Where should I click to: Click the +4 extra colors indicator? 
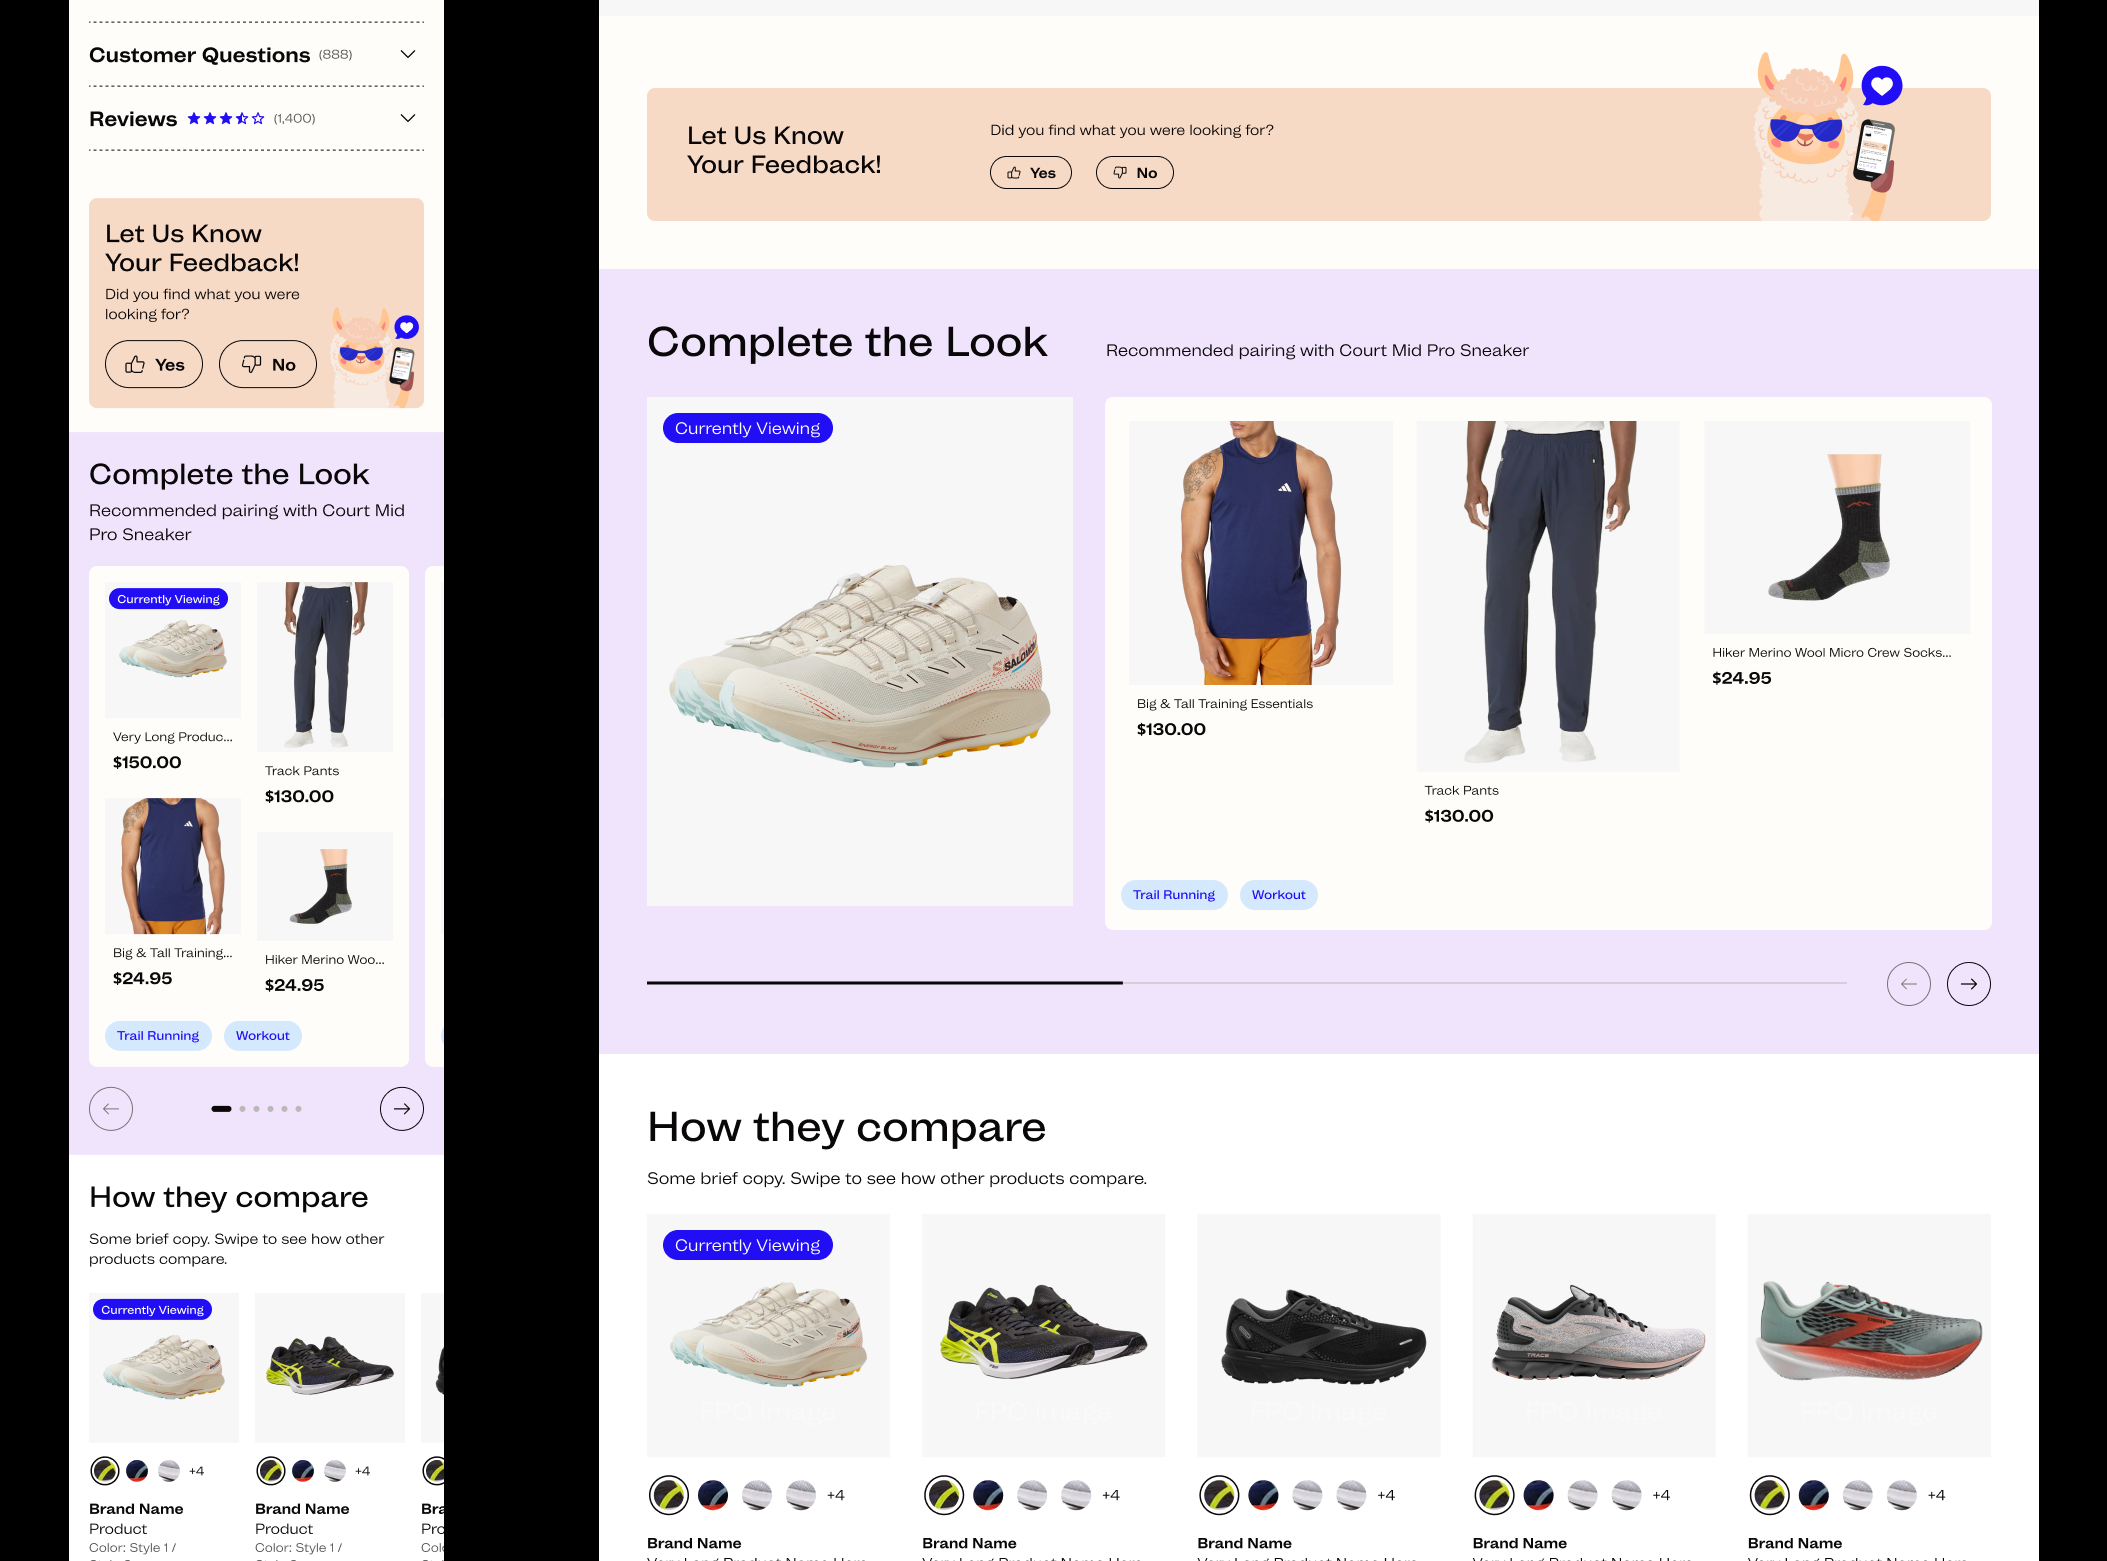[x=836, y=1495]
